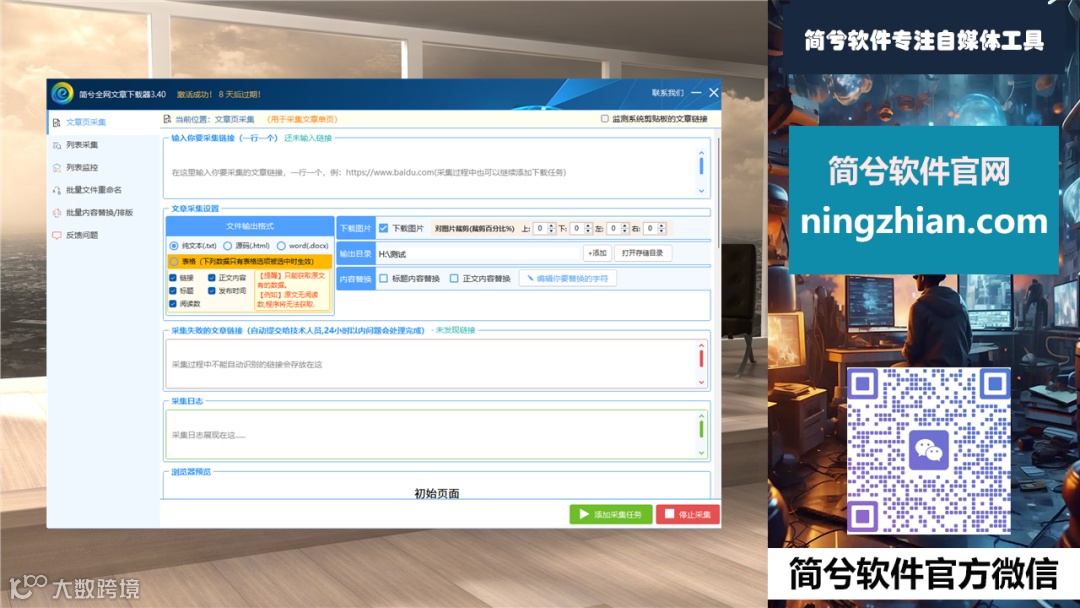Toggle the 标题 column checkbox
The width and height of the screenshot is (1080, 608).
(173, 291)
